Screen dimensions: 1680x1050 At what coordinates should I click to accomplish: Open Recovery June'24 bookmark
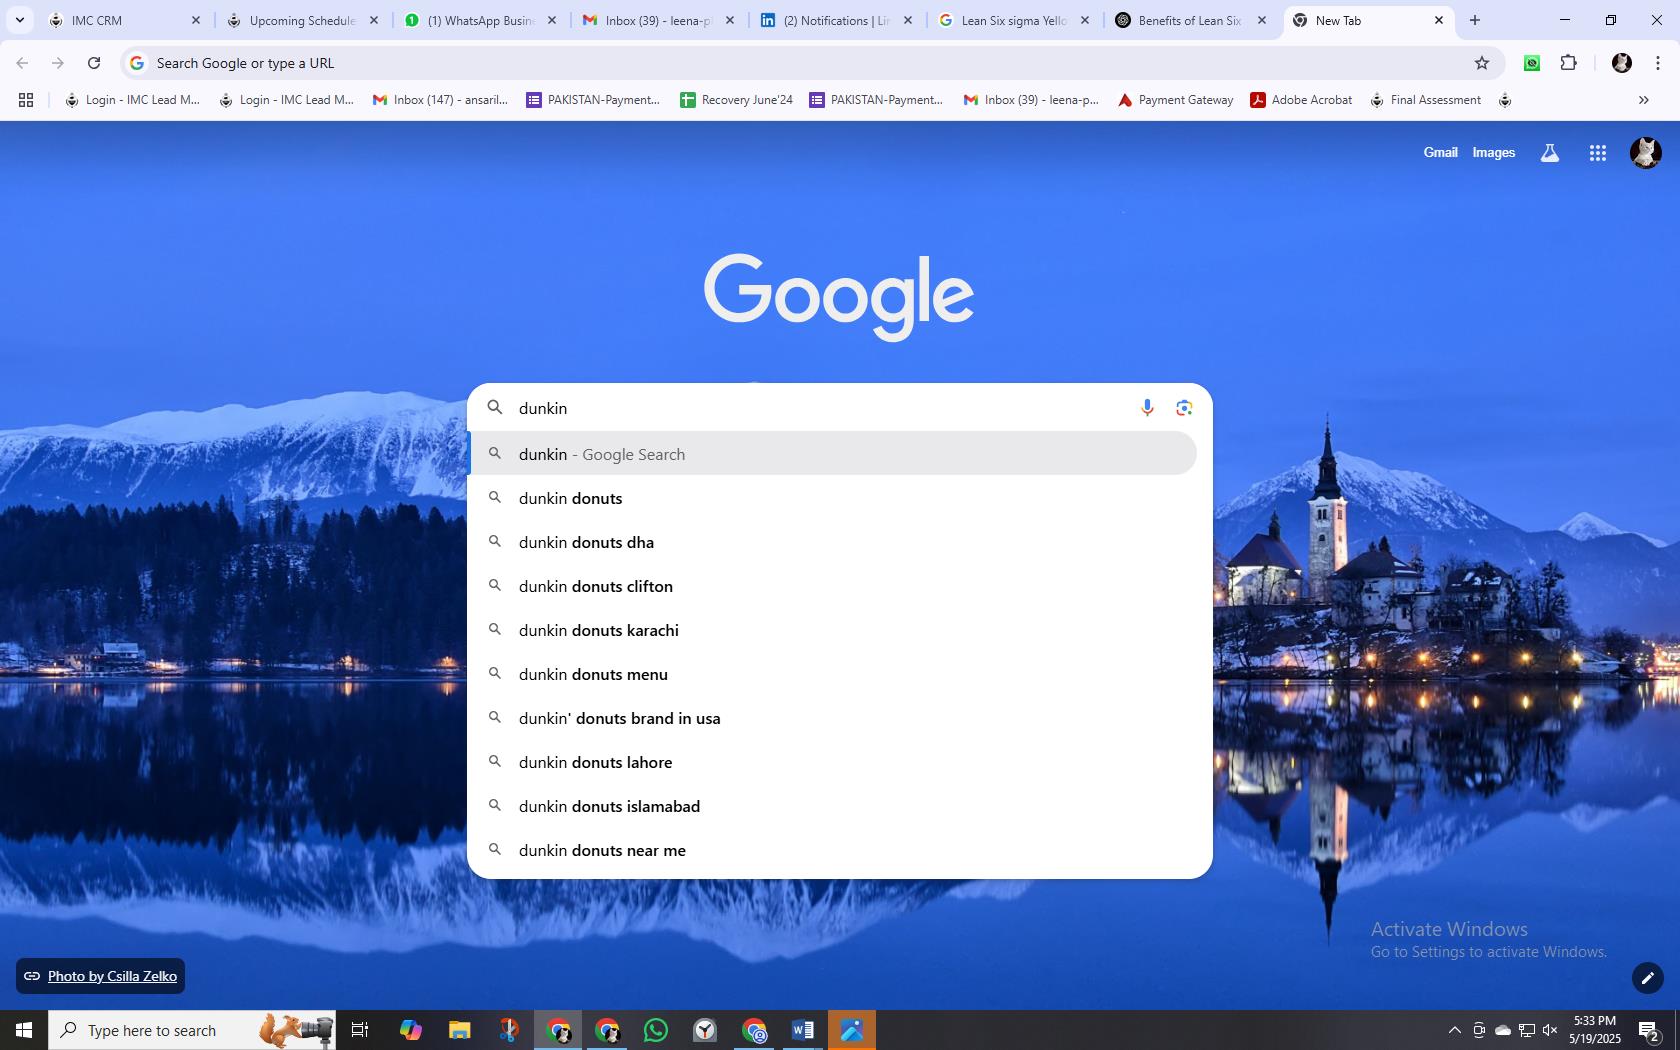pyautogui.click(x=736, y=100)
